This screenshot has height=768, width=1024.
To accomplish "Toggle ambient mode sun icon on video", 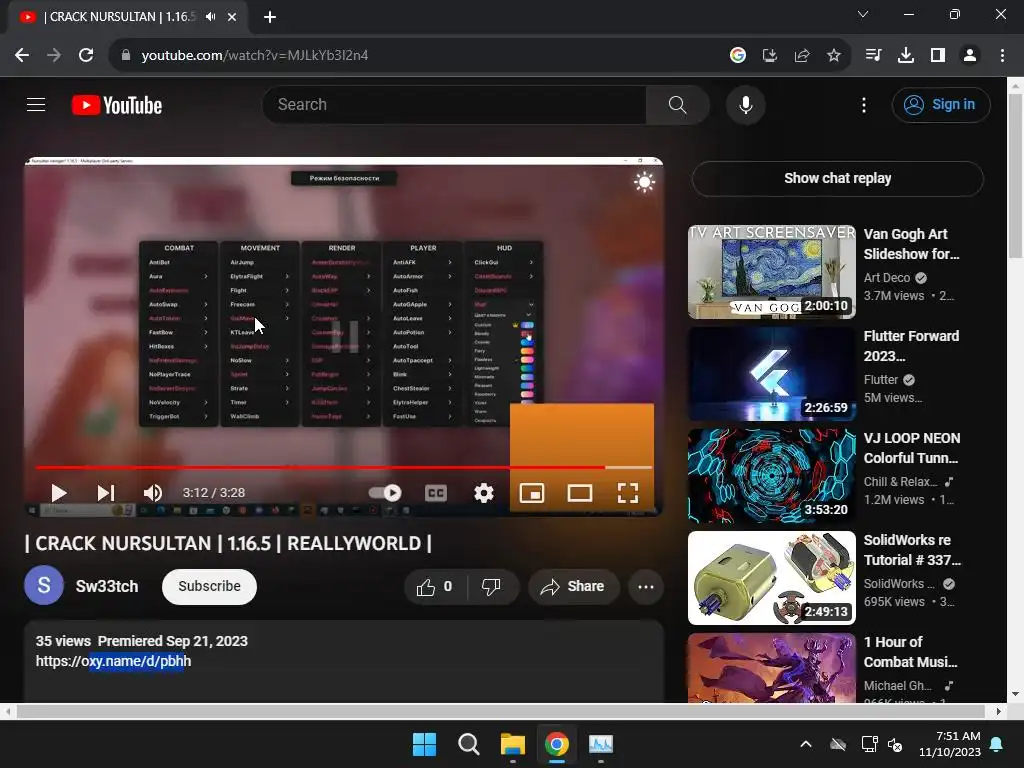I will click(x=644, y=182).
